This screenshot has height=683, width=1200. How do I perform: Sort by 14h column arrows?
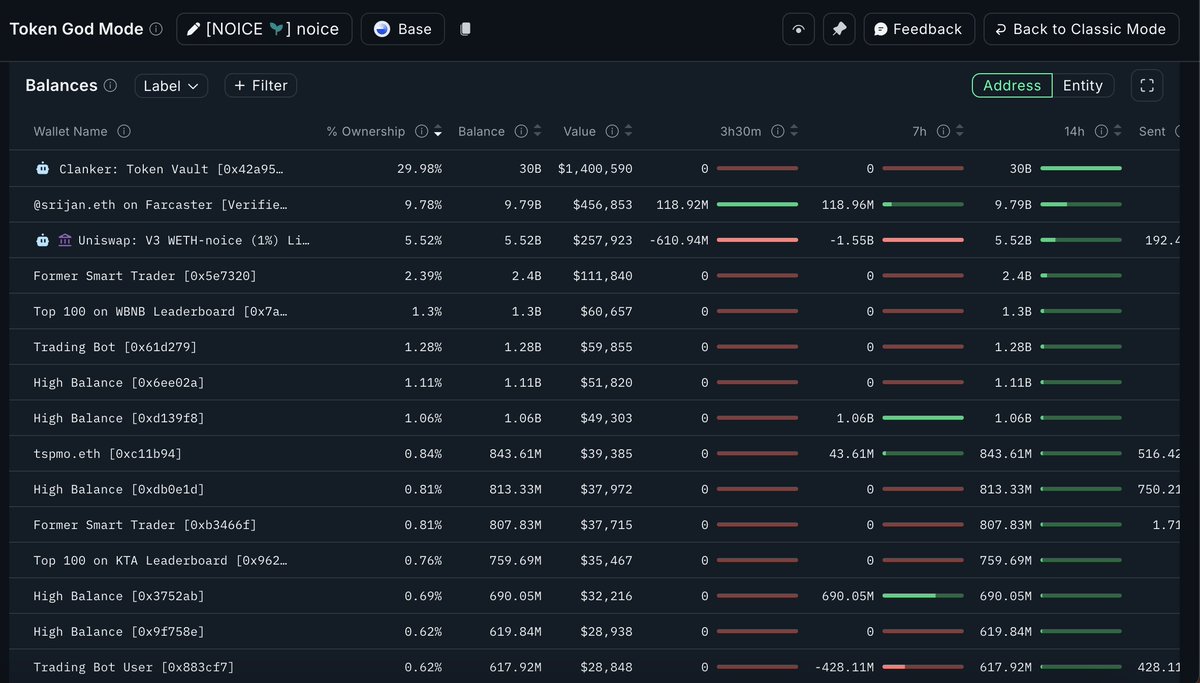coord(1117,131)
